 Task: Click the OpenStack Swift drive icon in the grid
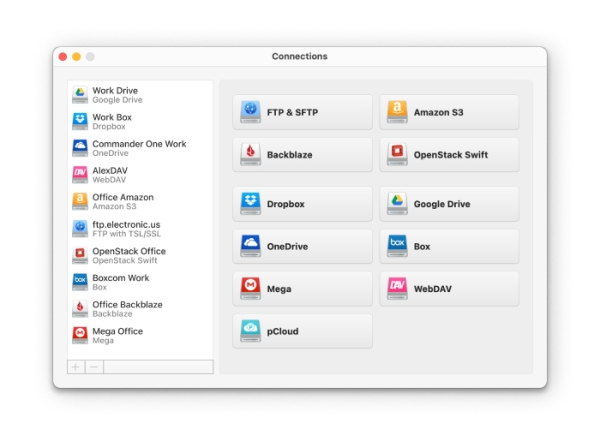point(397,154)
